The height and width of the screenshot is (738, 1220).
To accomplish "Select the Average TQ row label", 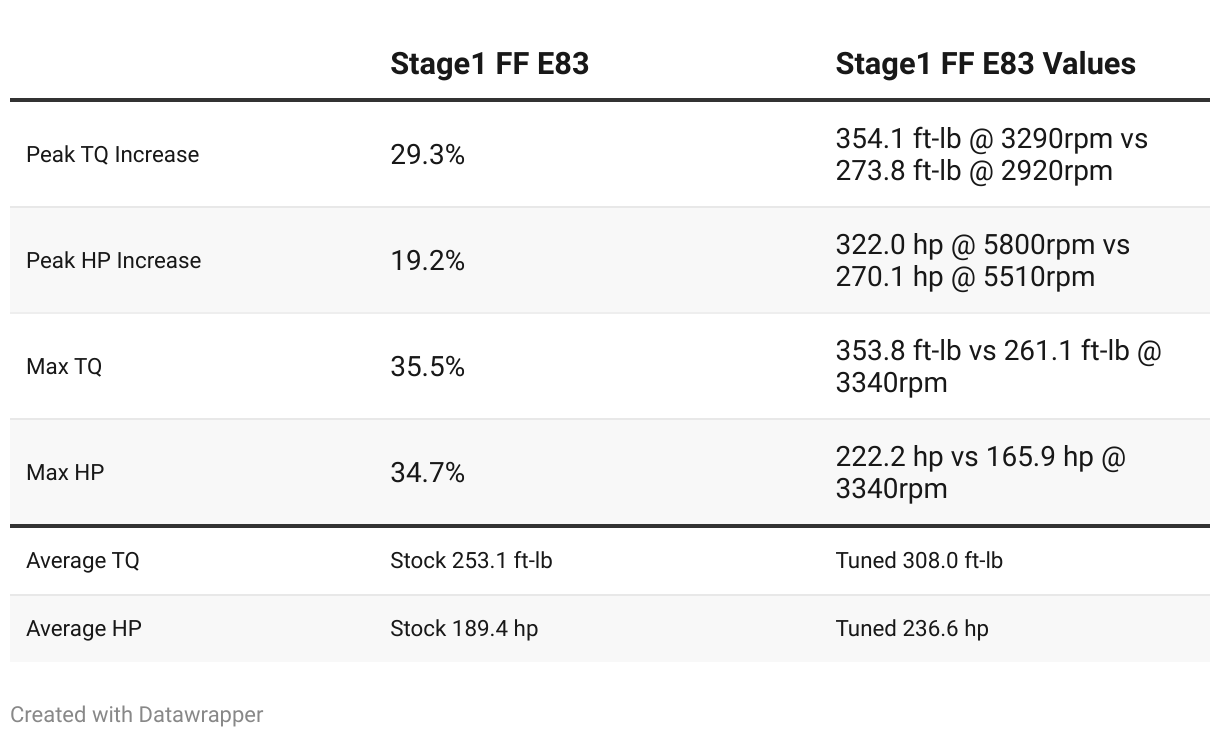I will coord(83,561).
